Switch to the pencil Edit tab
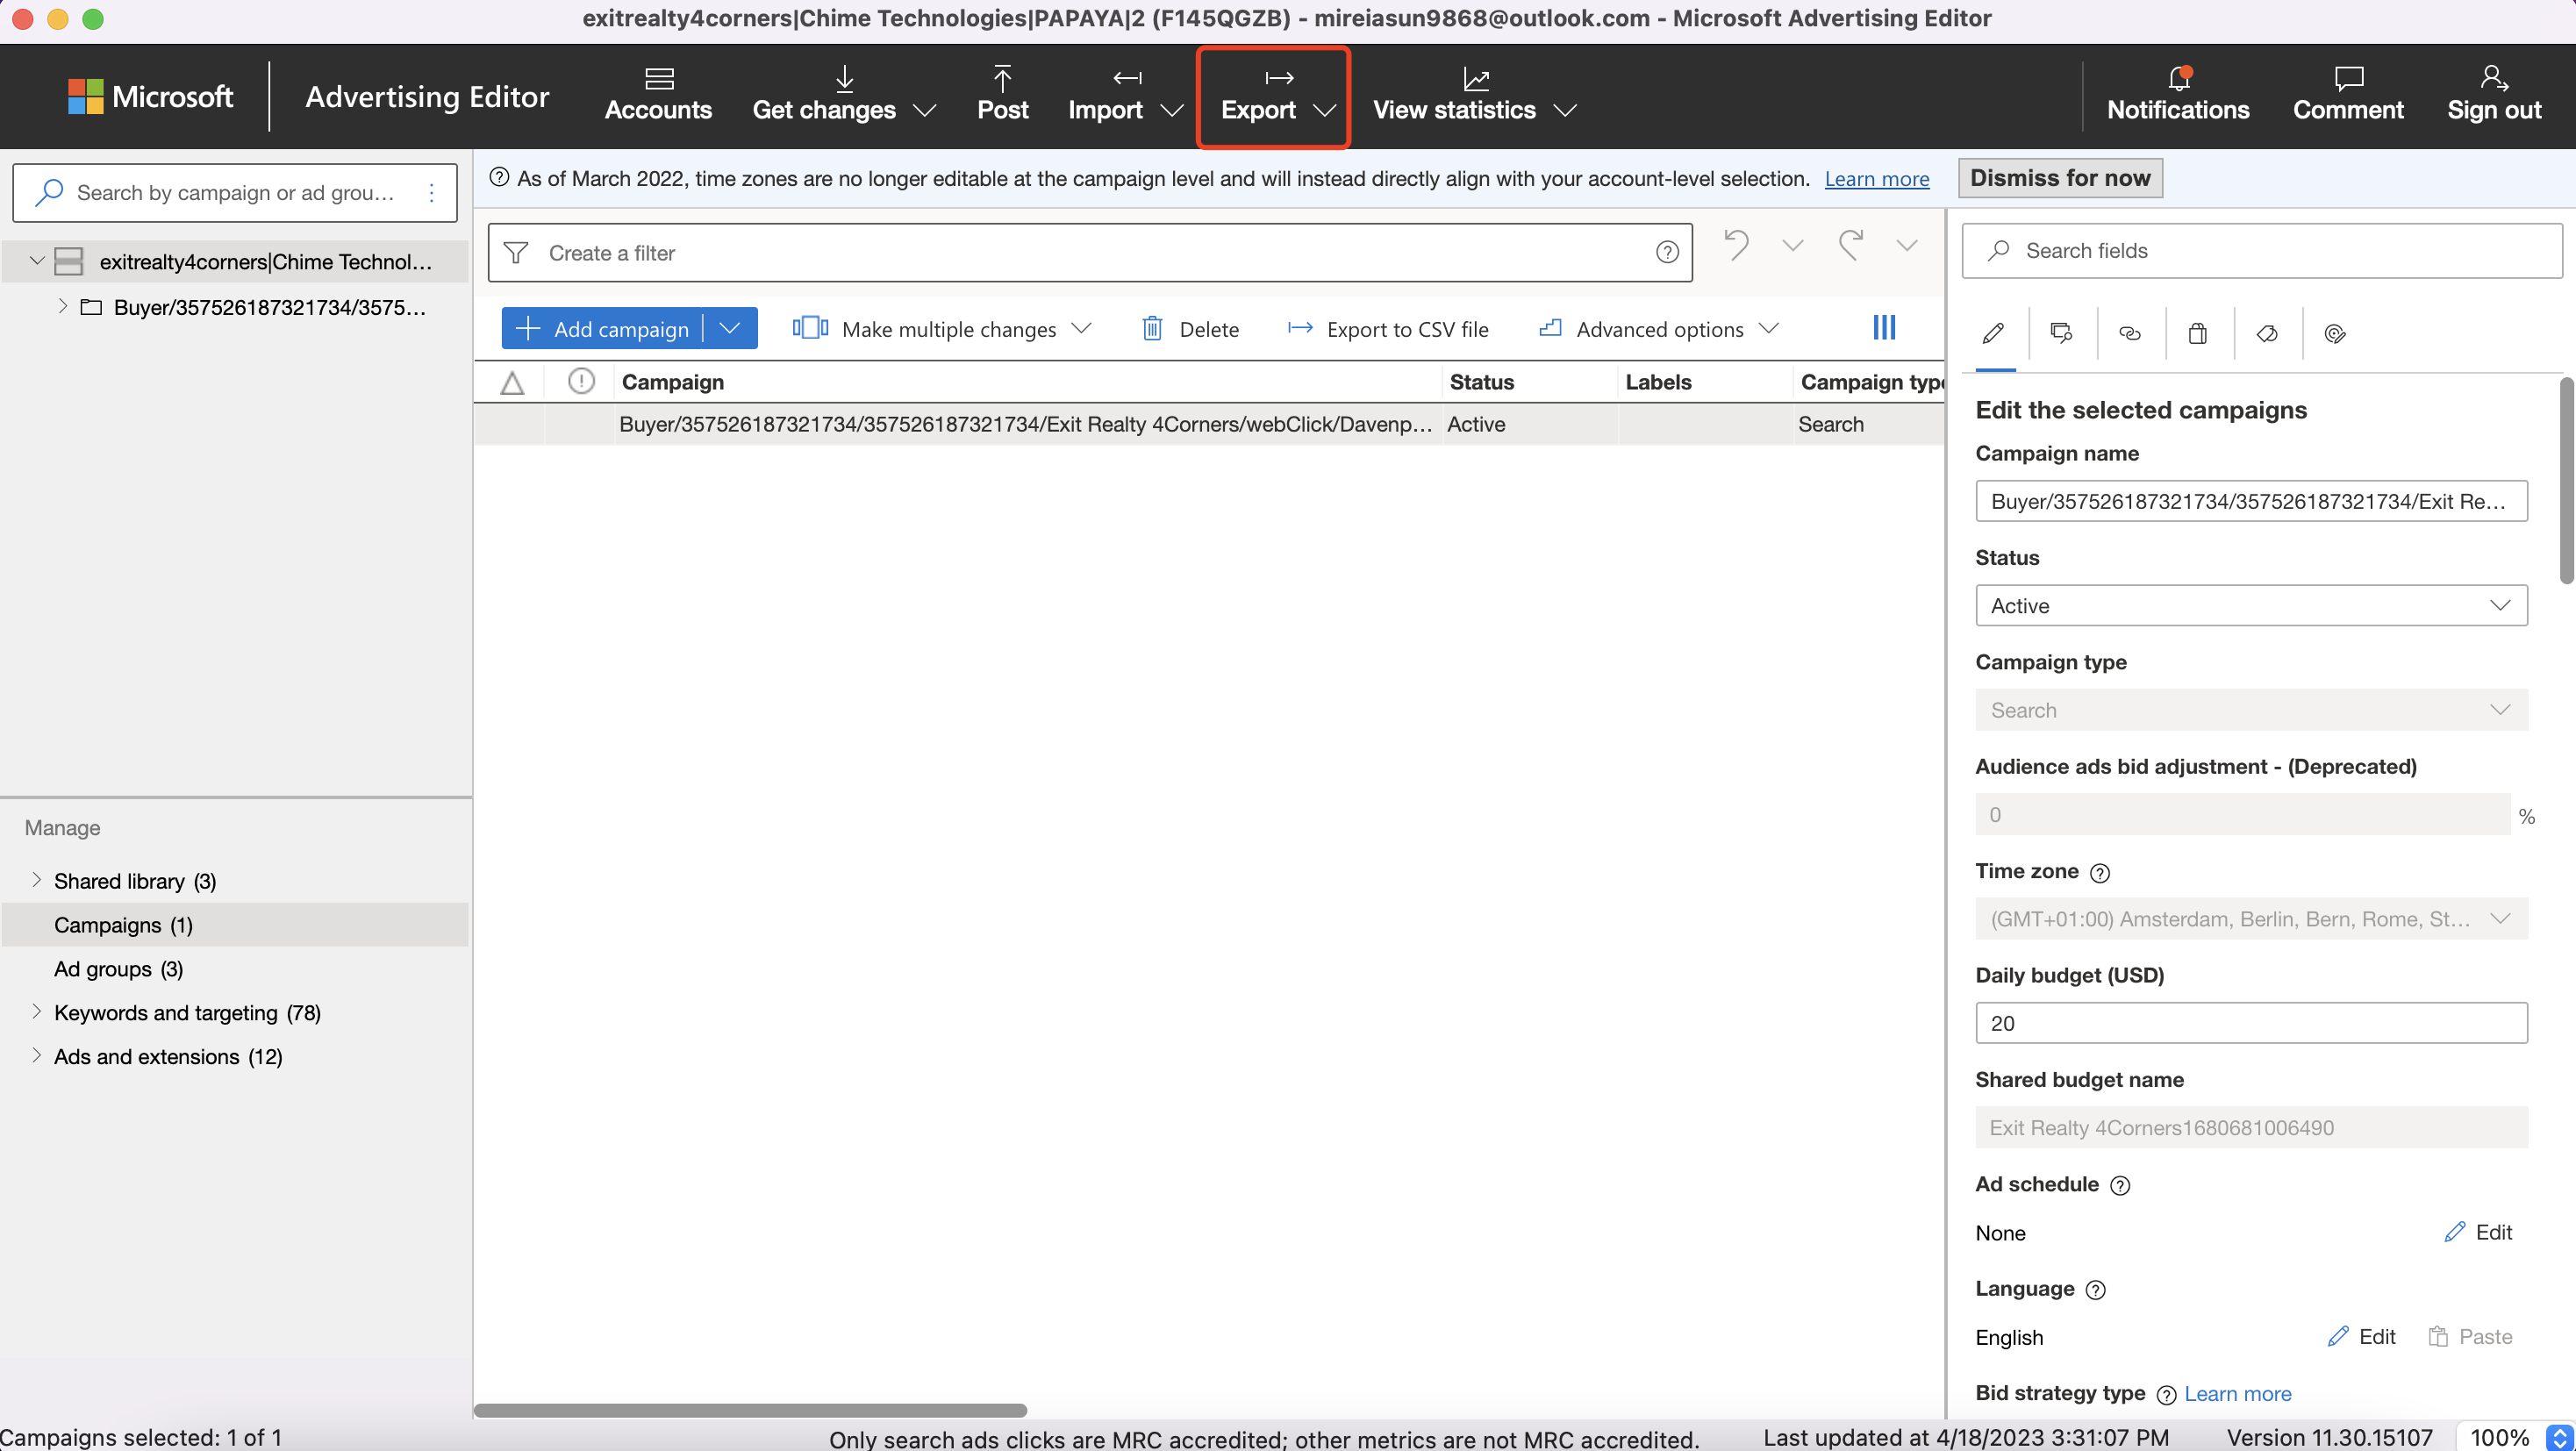 [1994, 333]
